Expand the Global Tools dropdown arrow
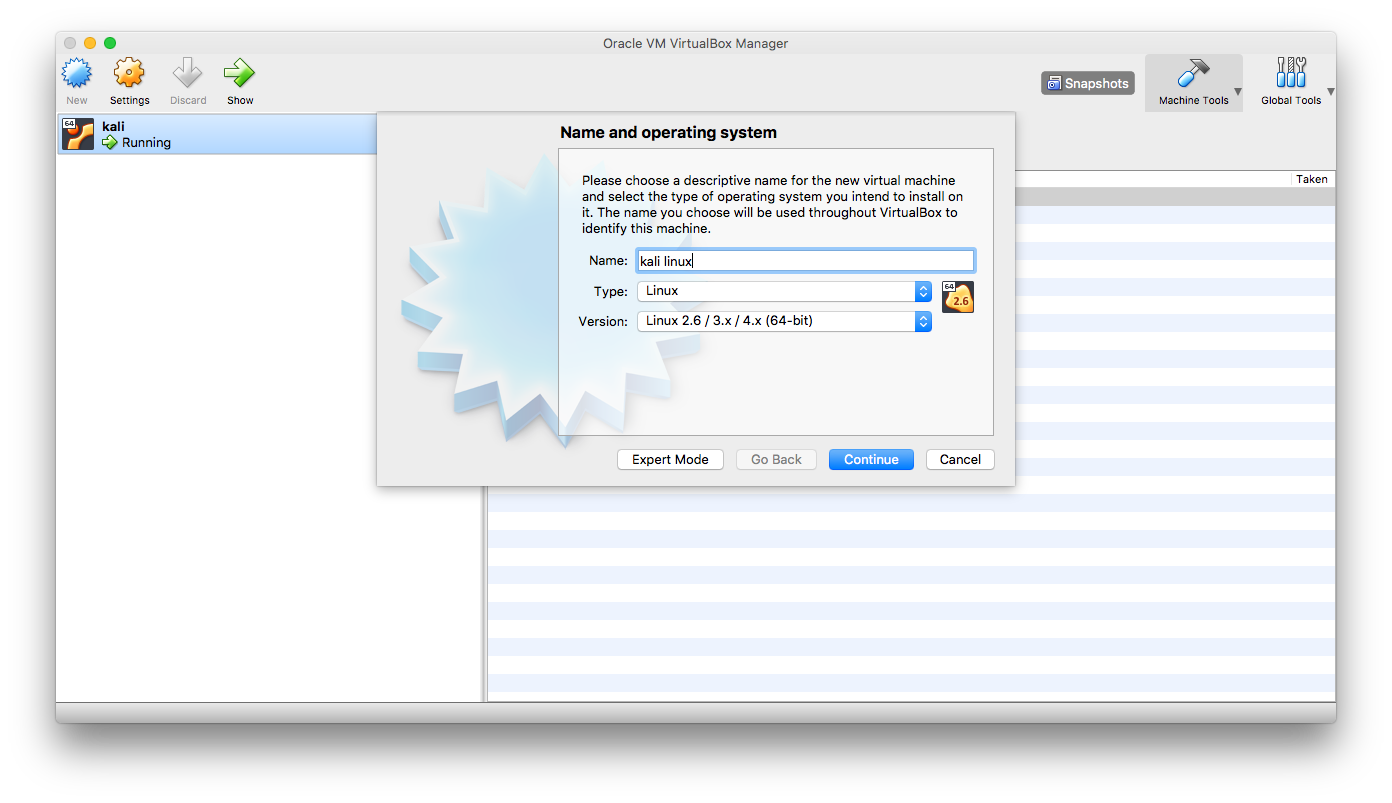 1330,92
